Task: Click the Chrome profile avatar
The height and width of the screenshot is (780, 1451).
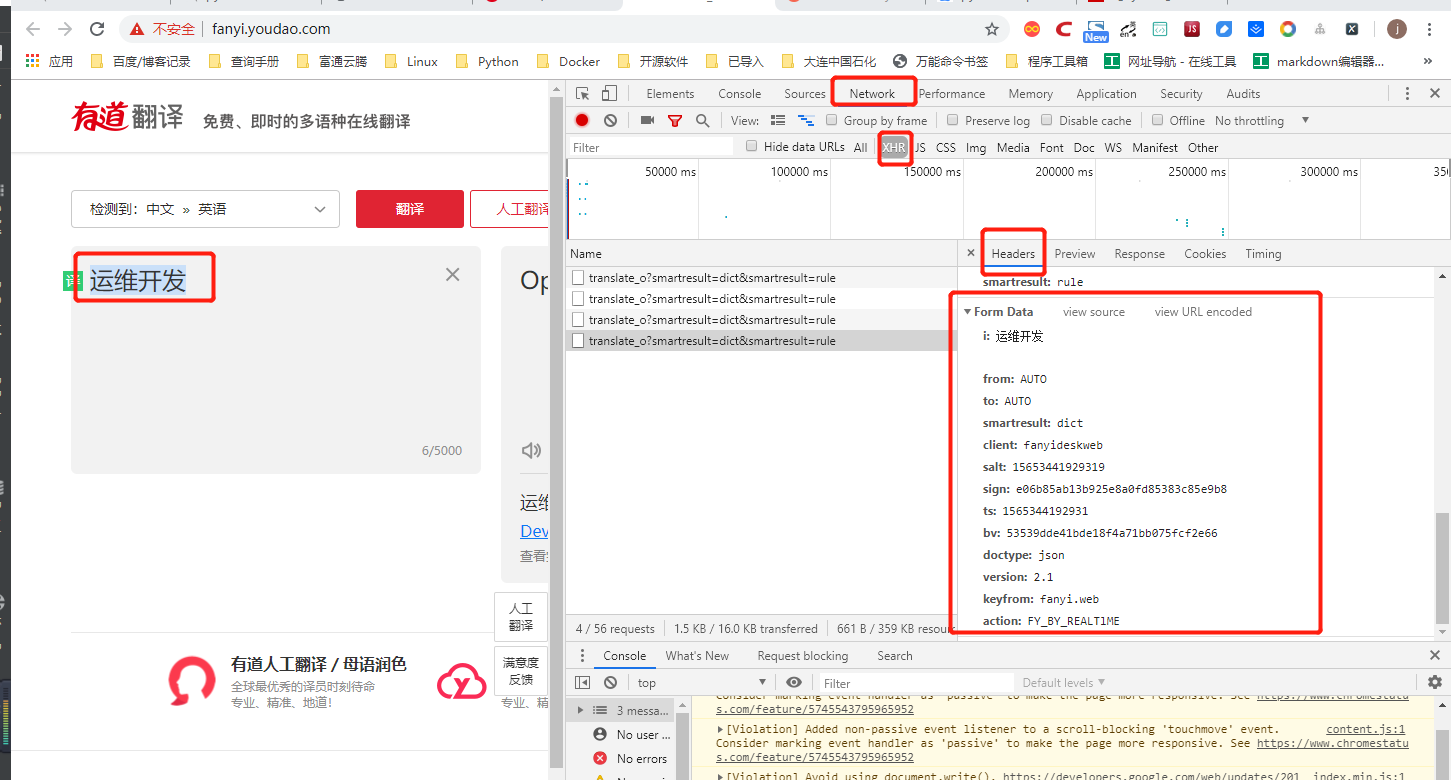Action: pos(1397,29)
